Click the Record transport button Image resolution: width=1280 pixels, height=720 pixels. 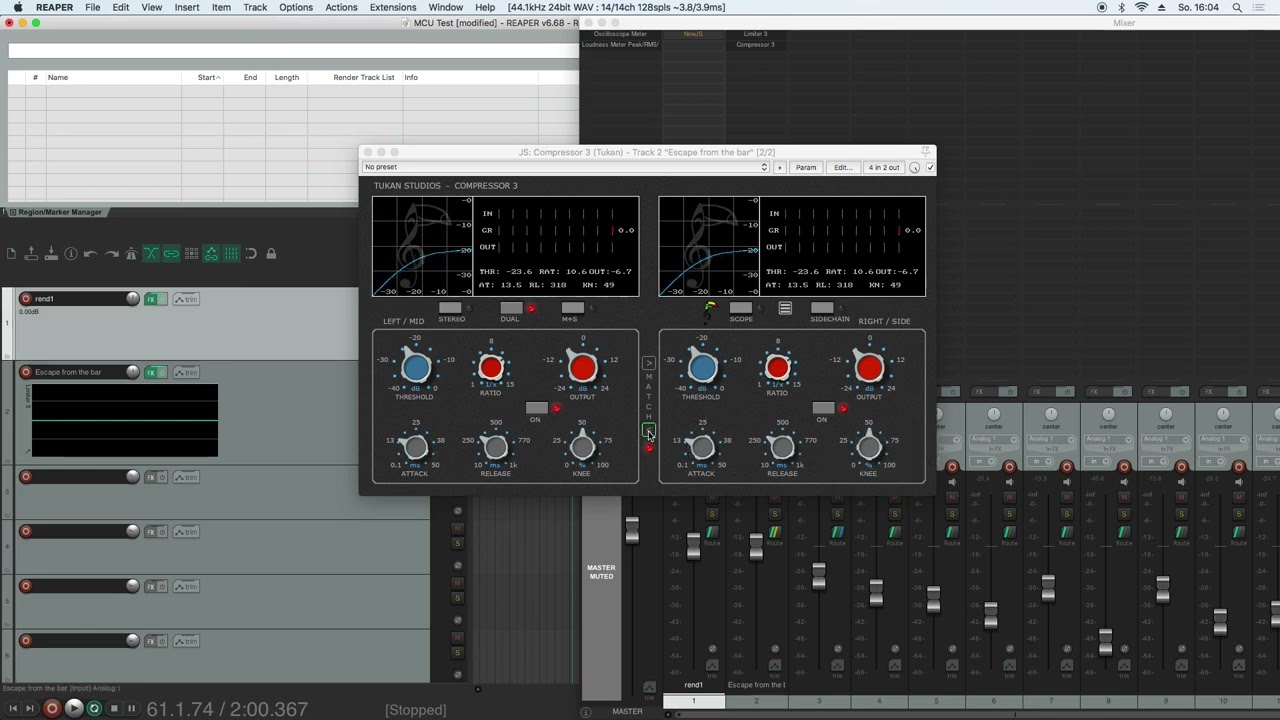(52, 708)
